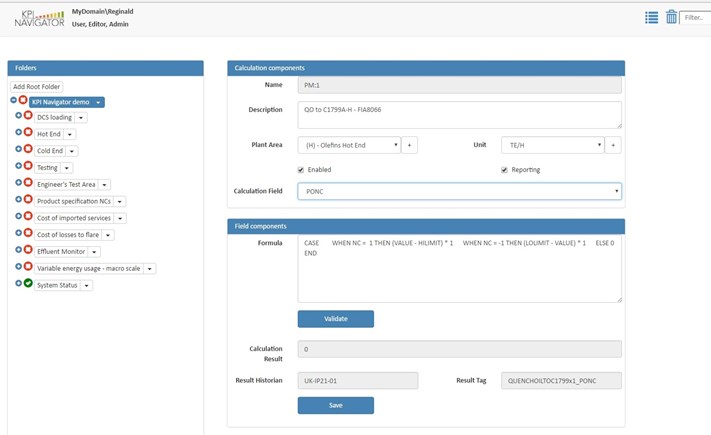Viewport: 711px width, 435px height.
Task: Click the Calculation Result field
Action: tap(459, 349)
